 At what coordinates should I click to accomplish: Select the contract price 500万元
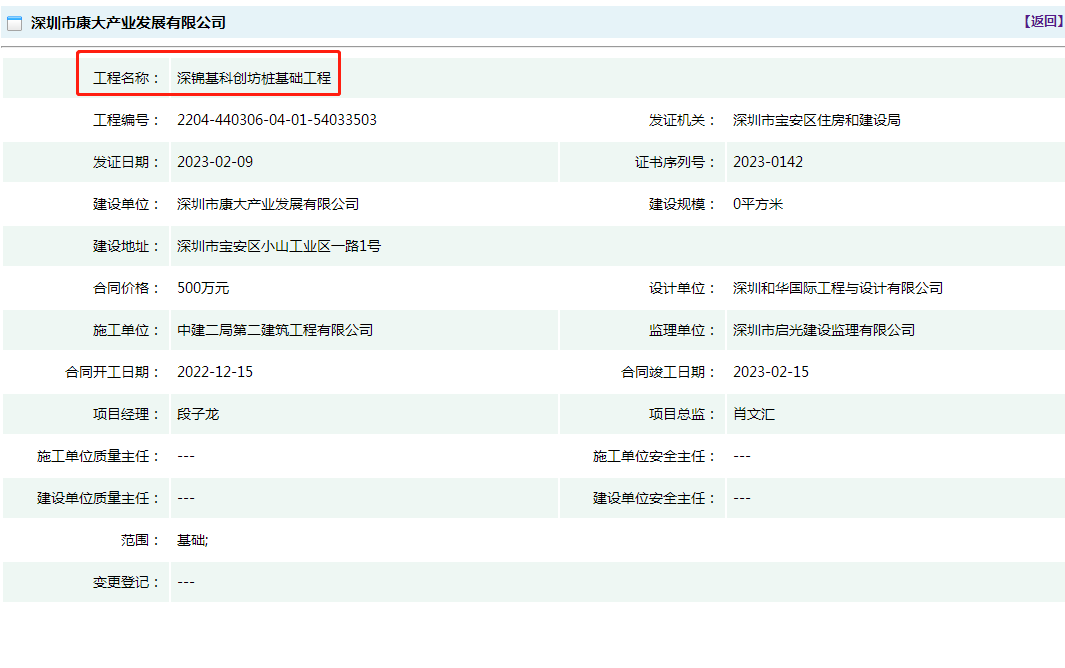pyautogui.click(x=203, y=288)
